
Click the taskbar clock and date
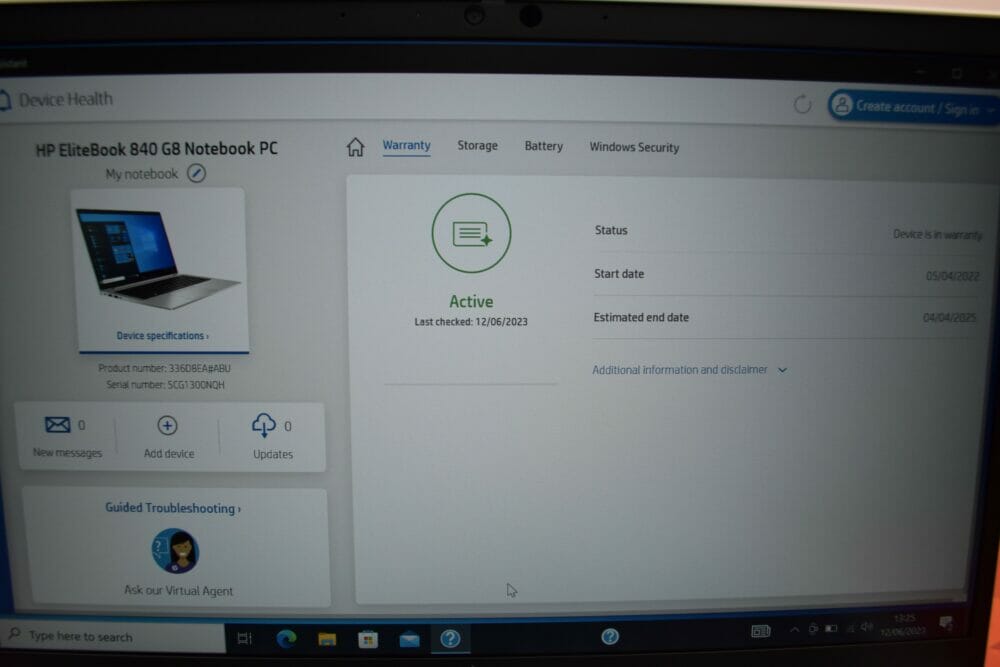902,625
